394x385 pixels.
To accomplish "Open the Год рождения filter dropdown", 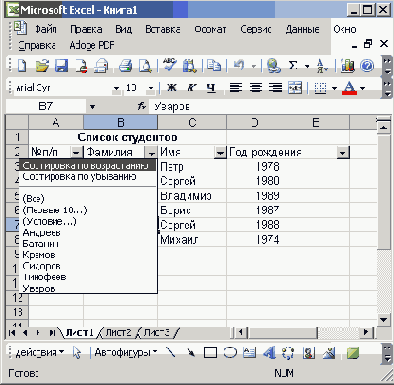I will 343,153.
